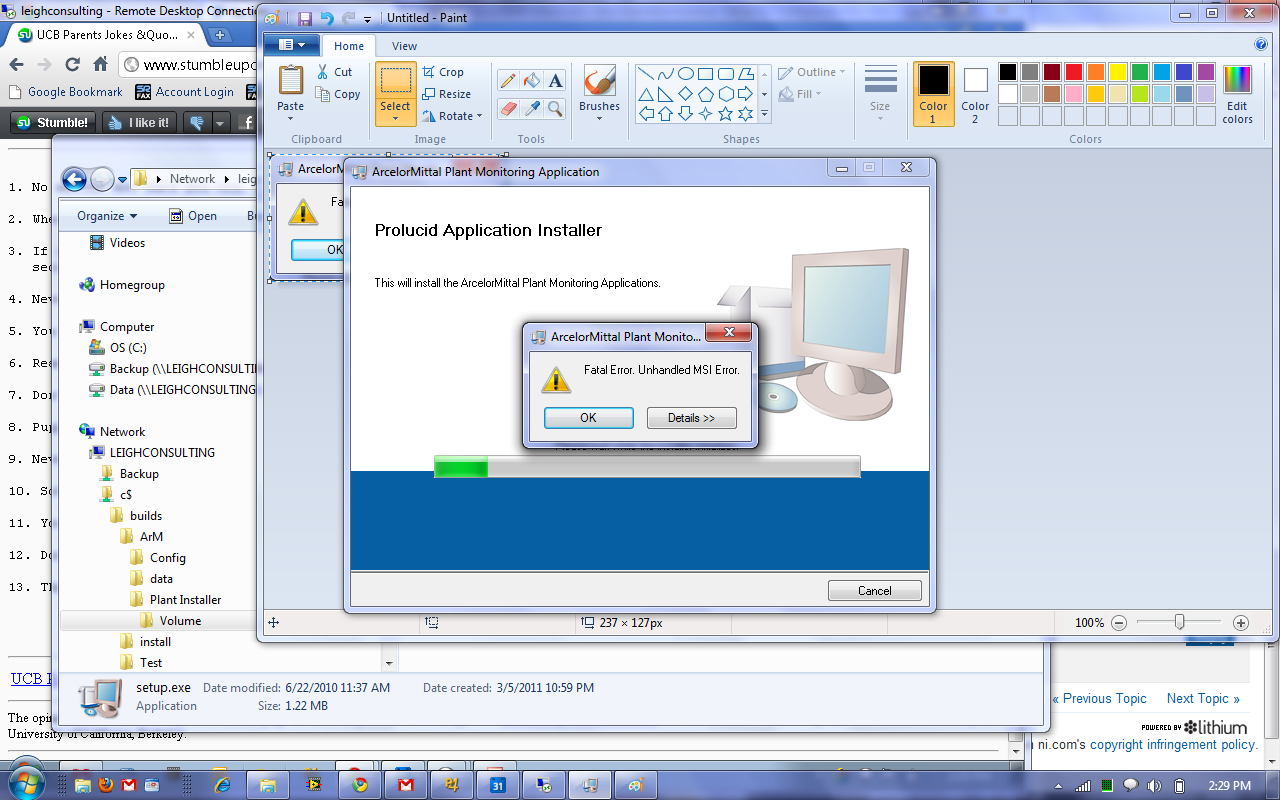
Task: Choose the Oval shape in Shapes gallery
Action: pos(686,74)
